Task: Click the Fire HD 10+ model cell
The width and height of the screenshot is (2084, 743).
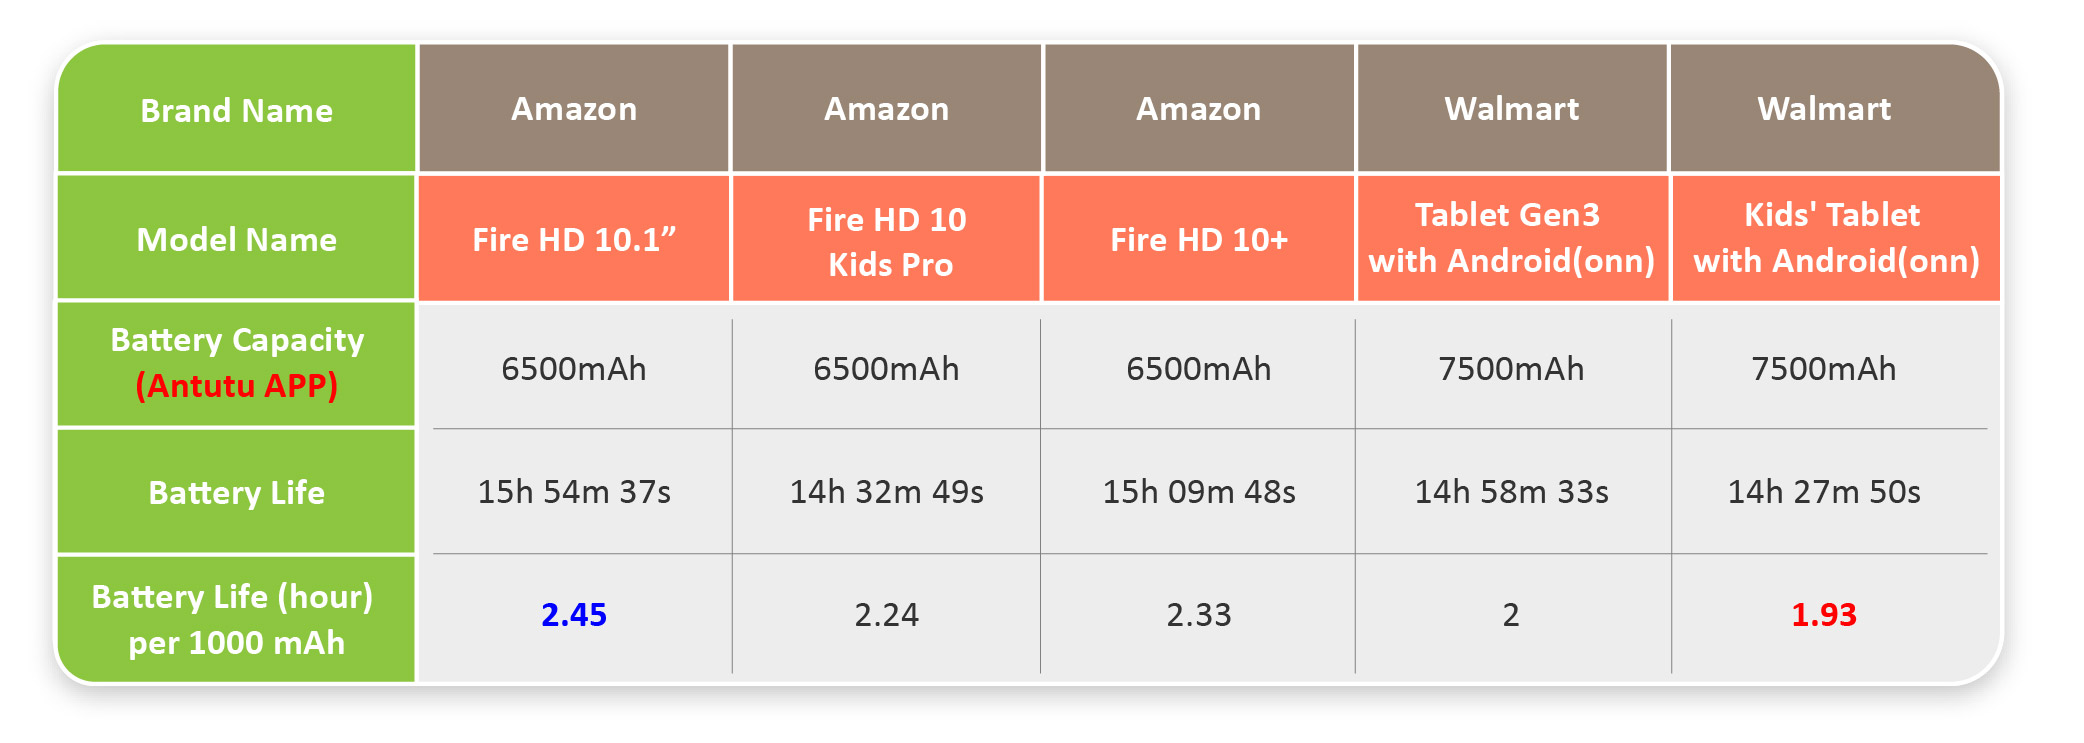Action: coord(1199,239)
